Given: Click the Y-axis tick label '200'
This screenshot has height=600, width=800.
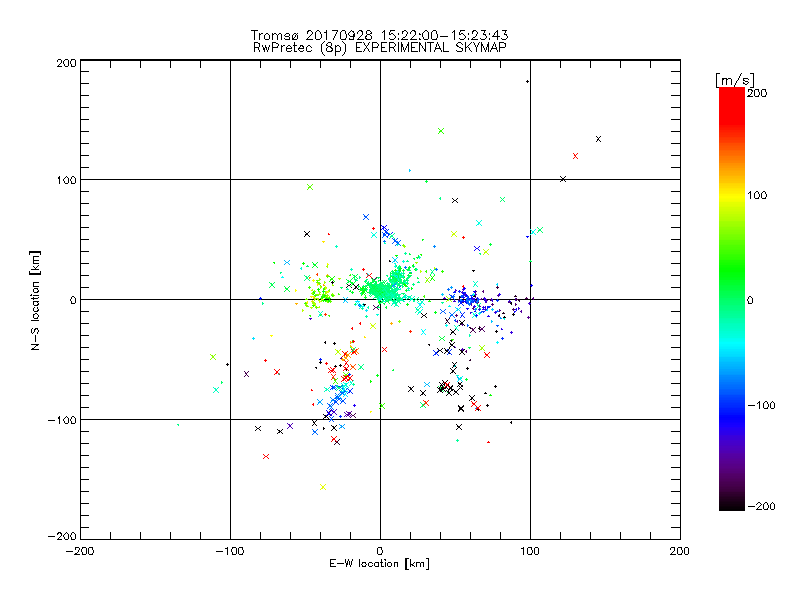Looking at the screenshot, I should [x=66, y=63].
